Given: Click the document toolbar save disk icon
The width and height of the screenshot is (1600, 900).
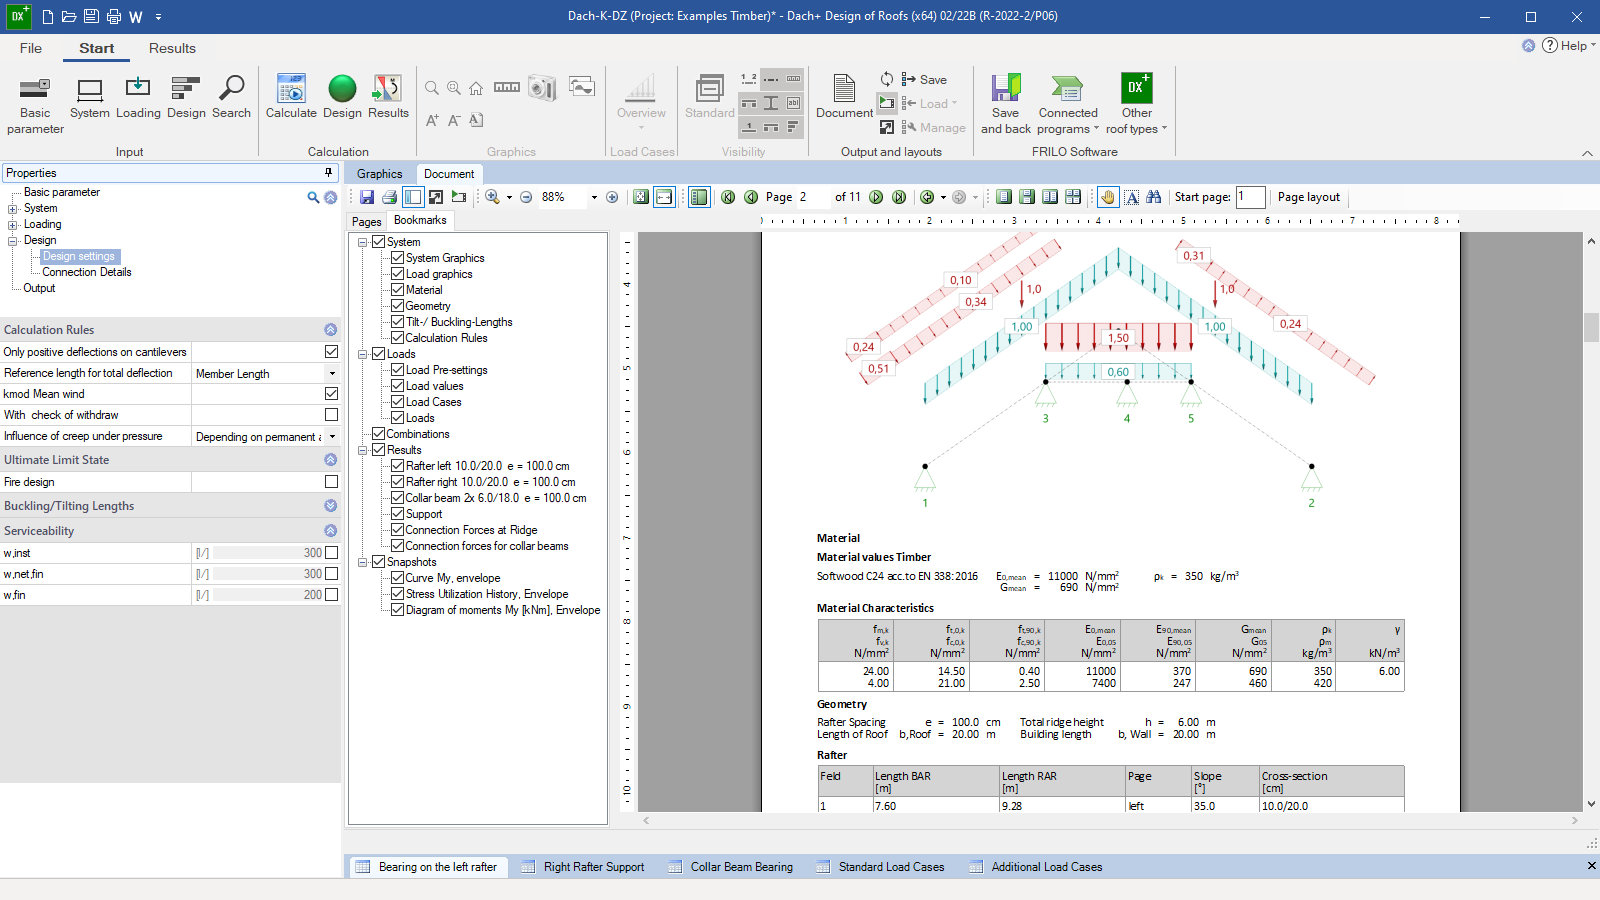Looking at the screenshot, I should tap(367, 197).
